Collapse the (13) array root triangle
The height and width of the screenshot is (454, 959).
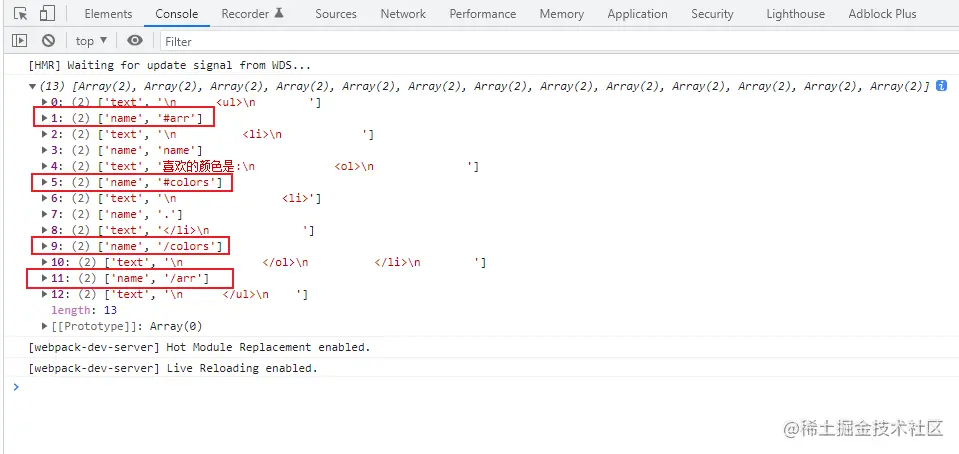tap(32, 86)
